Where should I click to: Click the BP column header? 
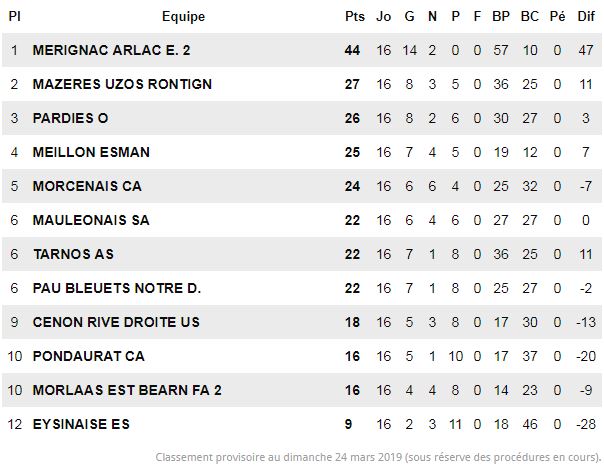(x=501, y=17)
